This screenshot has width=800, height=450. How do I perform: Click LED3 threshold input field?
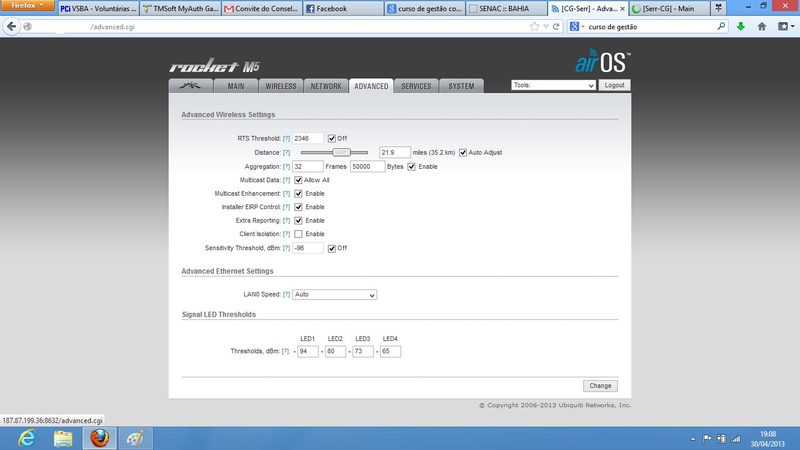(x=363, y=351)
